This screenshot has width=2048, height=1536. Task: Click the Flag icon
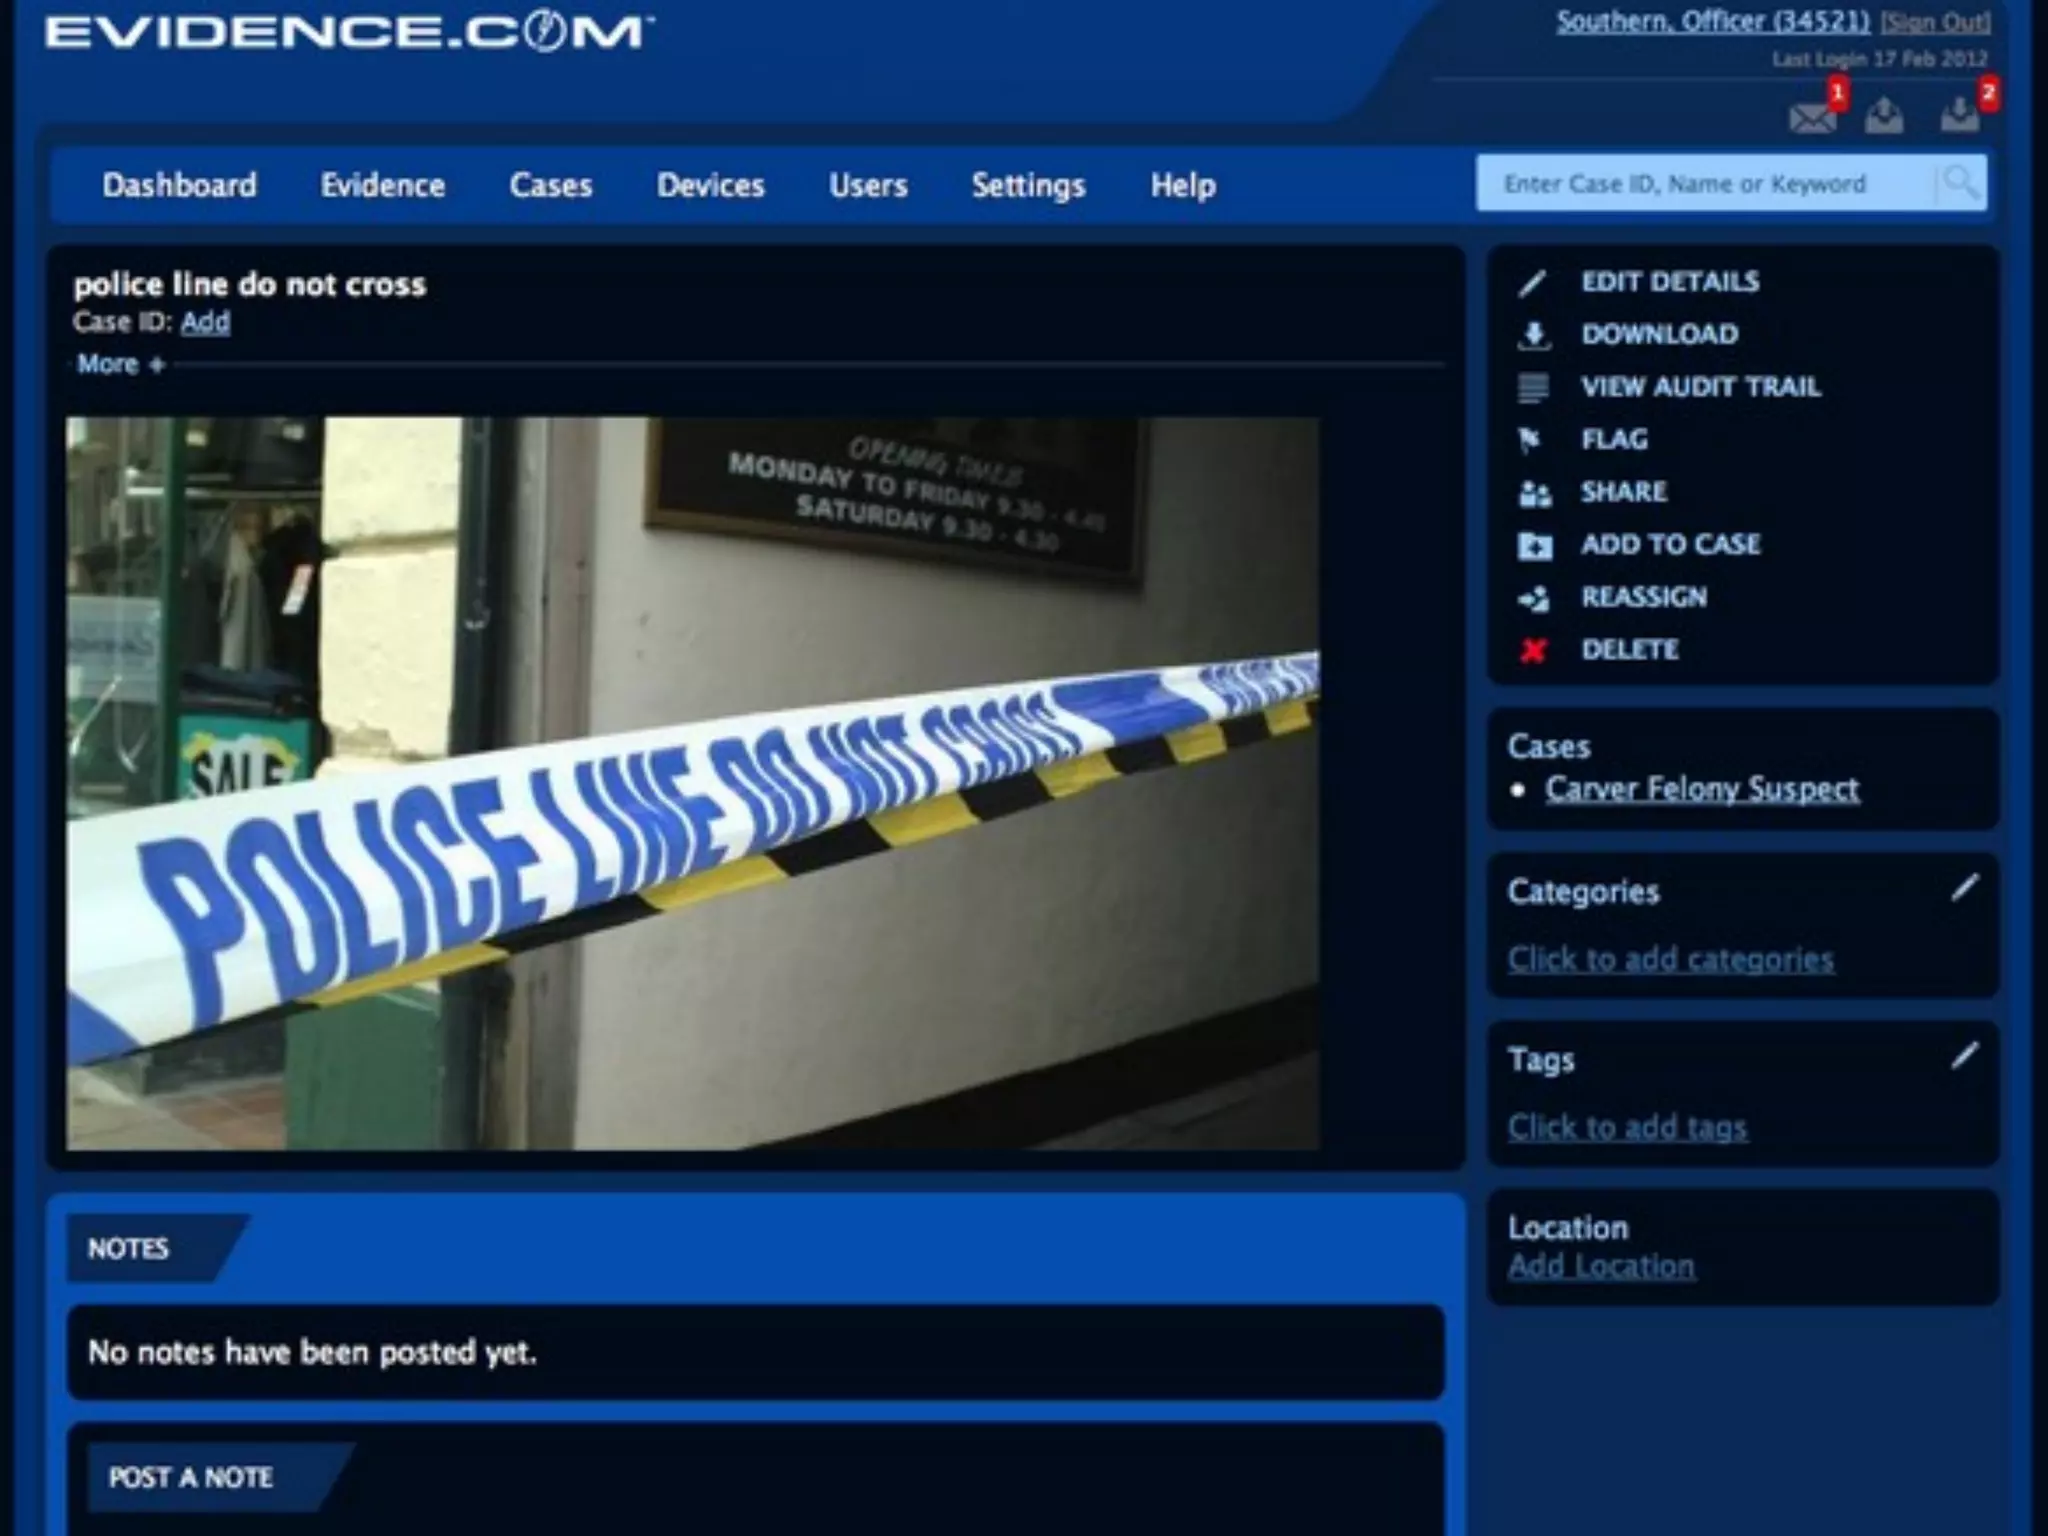pos(1530,440)
